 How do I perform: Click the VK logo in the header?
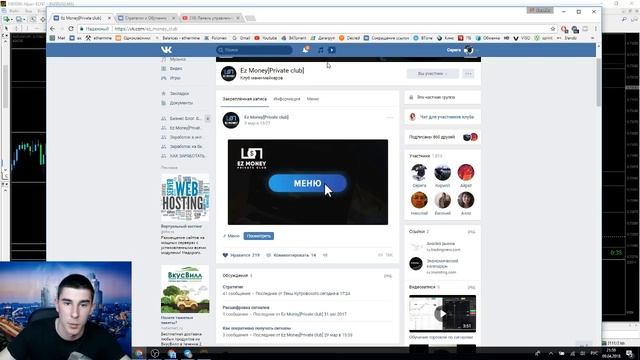166,50
